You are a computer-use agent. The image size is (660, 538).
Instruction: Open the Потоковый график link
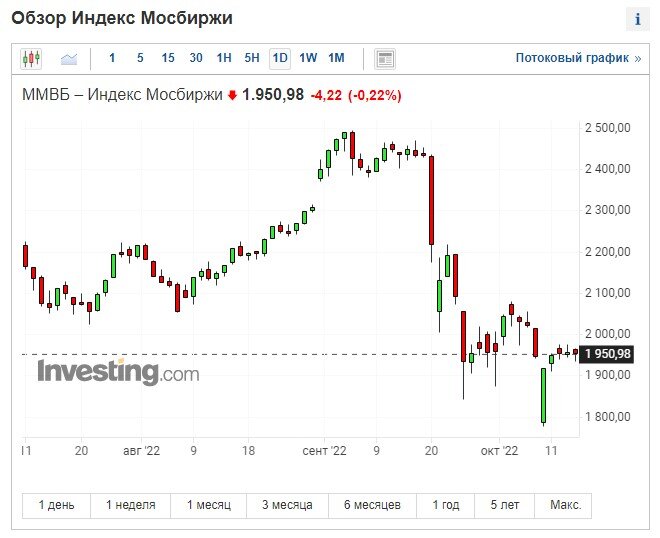[578, 58]
